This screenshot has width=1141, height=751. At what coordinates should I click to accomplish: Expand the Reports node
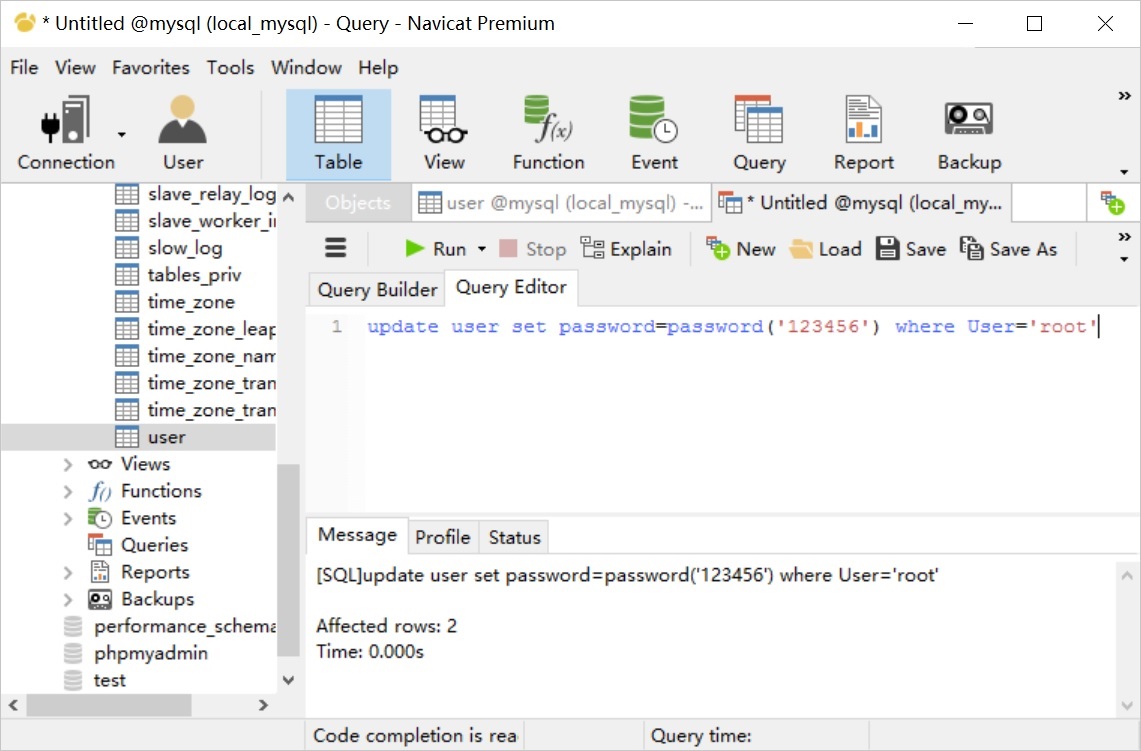(x=68, y=573)
